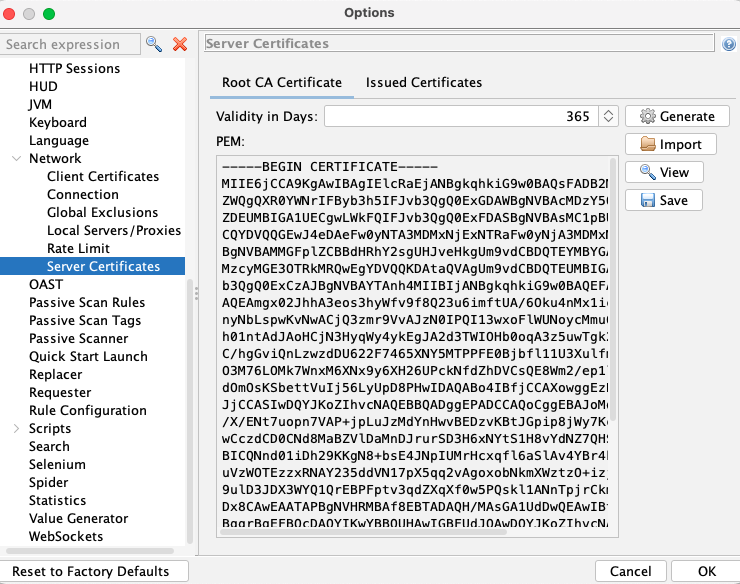Import a root CA certificate
The image size is (740, 584).
[671, 144]
